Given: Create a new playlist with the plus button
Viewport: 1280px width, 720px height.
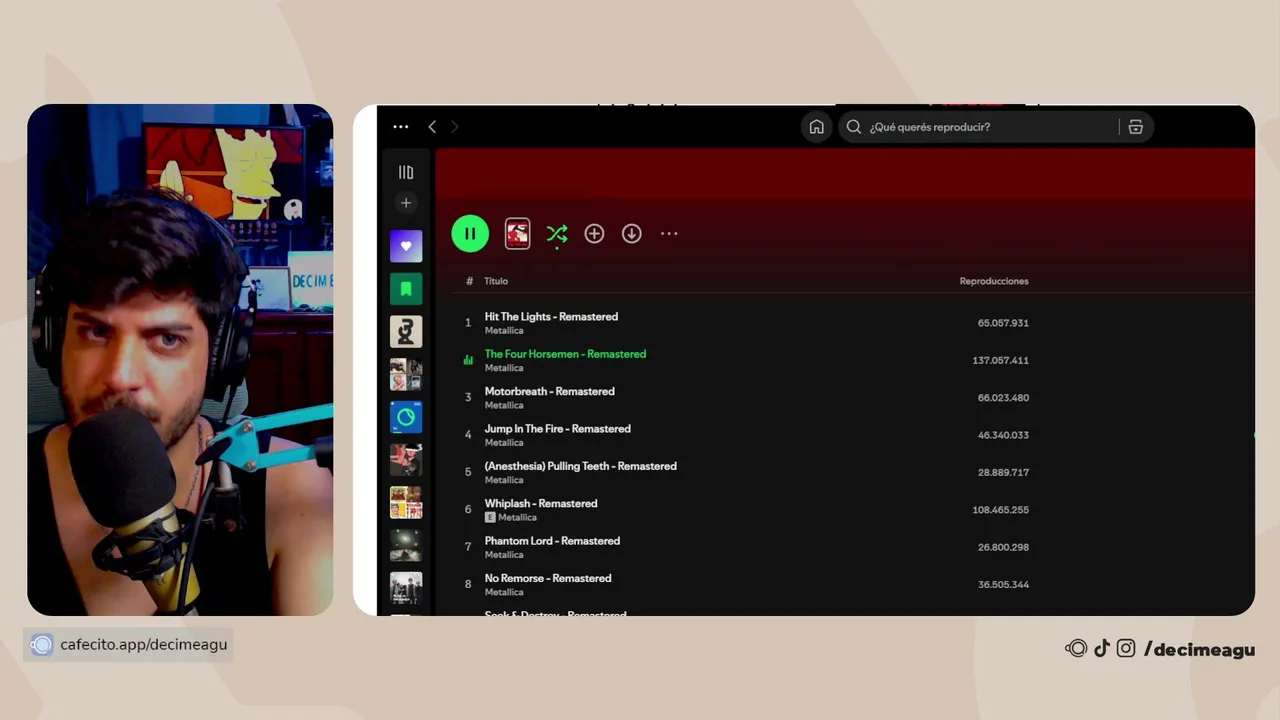Looking at the screenshot, I should (x=406, y=203).
